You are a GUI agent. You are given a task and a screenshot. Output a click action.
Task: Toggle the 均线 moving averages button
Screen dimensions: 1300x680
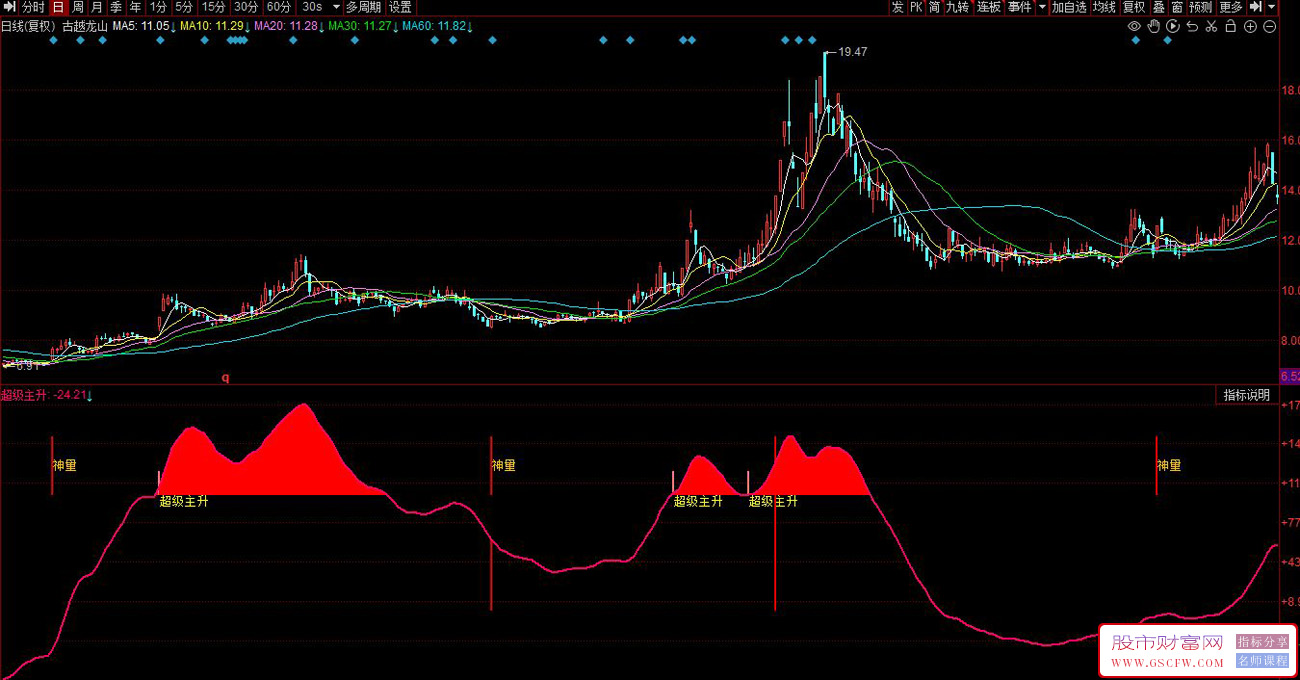point(1104,7)
